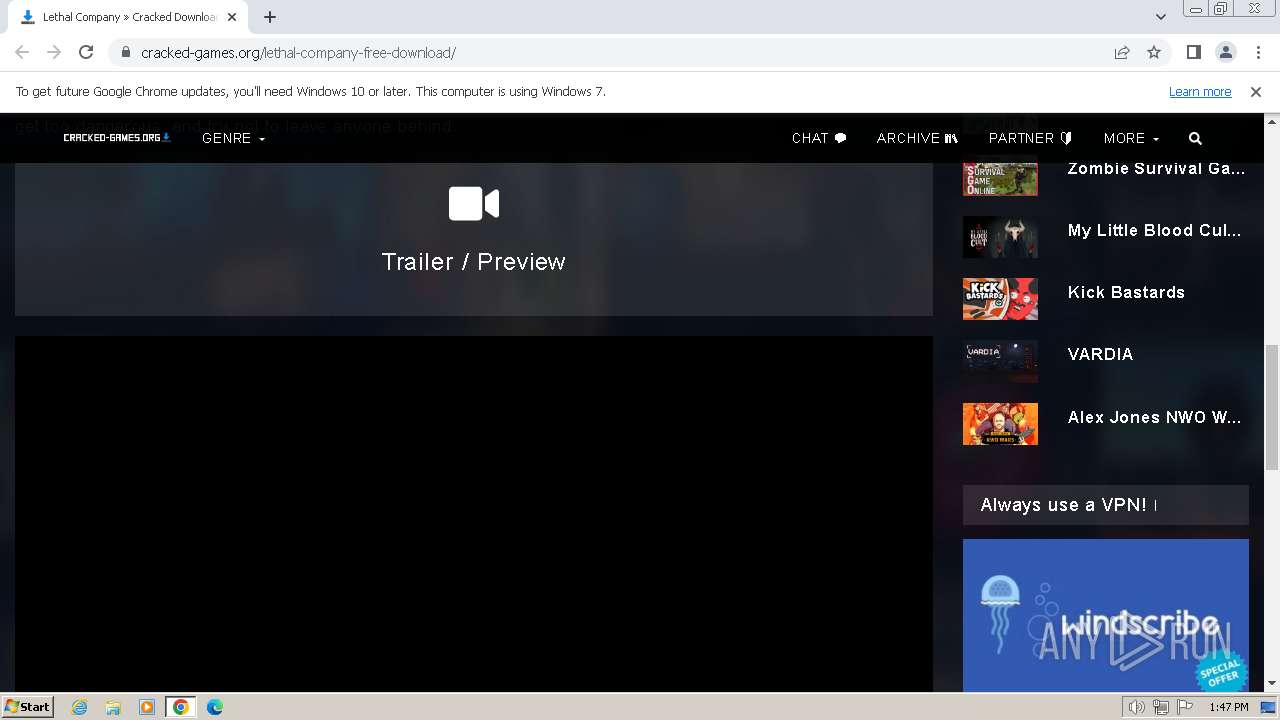Image resolution: width=1280 pixels, height=720 pixels.
Task: Open the VARDIA thumbnail
Action: tap(1000, 361)
